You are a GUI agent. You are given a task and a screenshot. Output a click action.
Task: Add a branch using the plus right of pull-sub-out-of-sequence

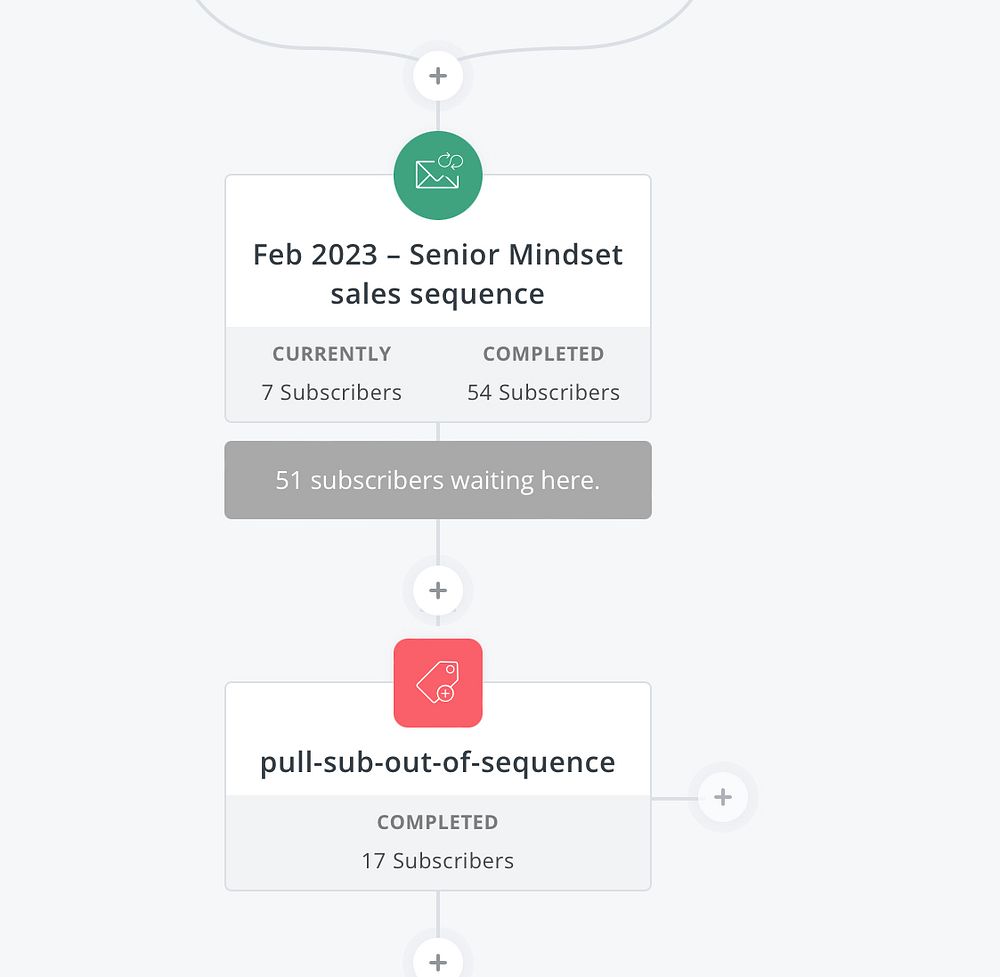tap(723, 797)
